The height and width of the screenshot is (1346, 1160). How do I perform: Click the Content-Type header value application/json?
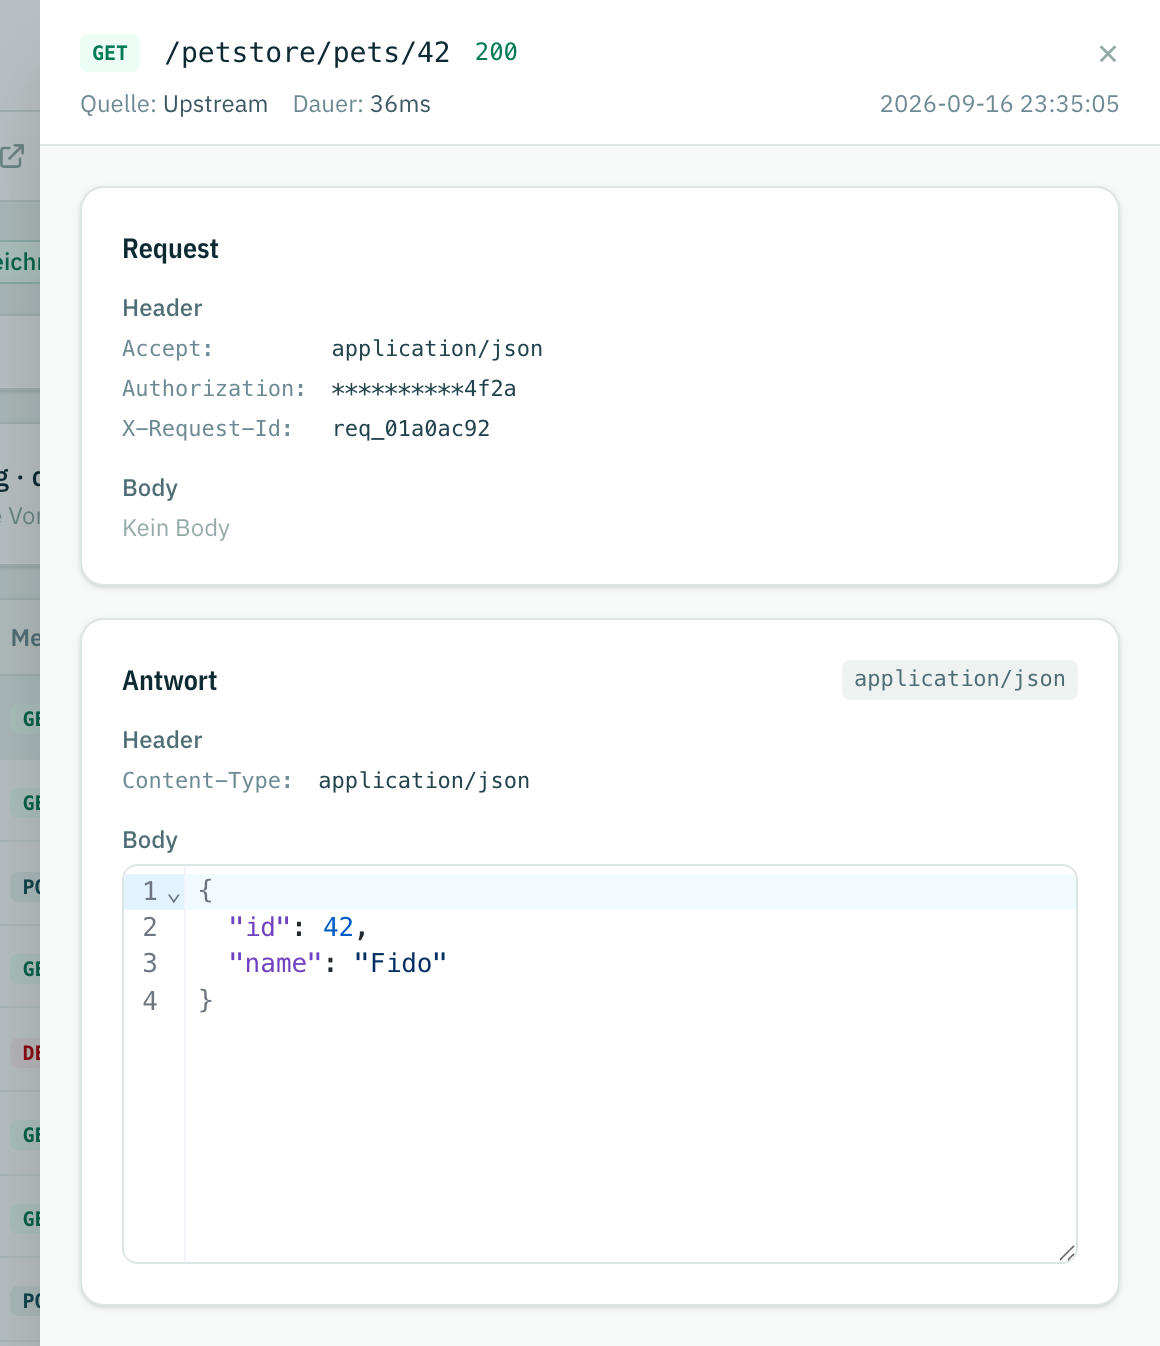point(424,780)
